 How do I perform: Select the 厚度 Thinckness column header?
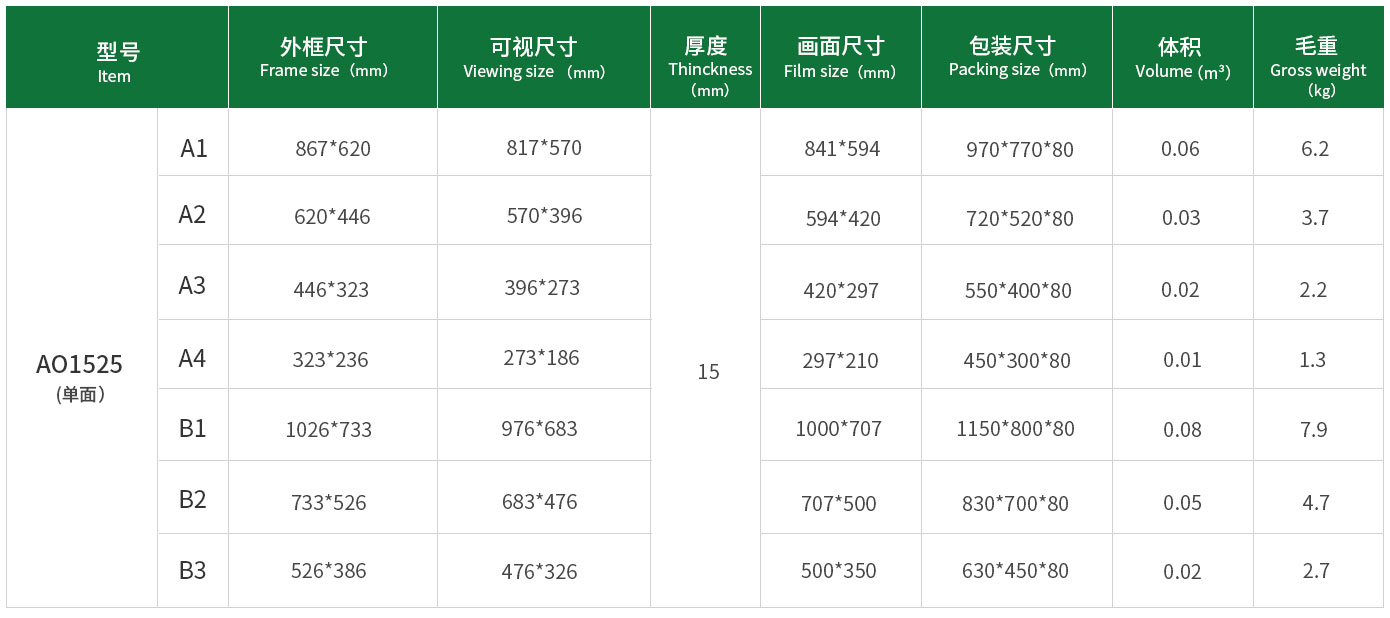click(705, 57)
